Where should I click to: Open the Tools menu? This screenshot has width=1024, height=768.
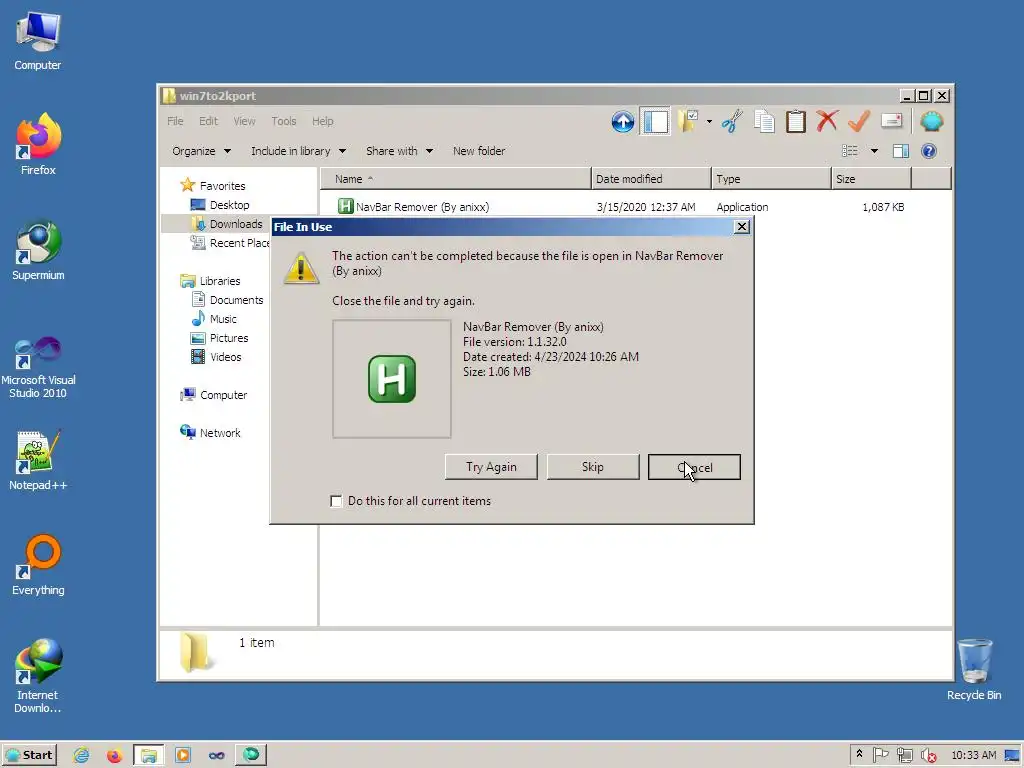pos(283,121)
